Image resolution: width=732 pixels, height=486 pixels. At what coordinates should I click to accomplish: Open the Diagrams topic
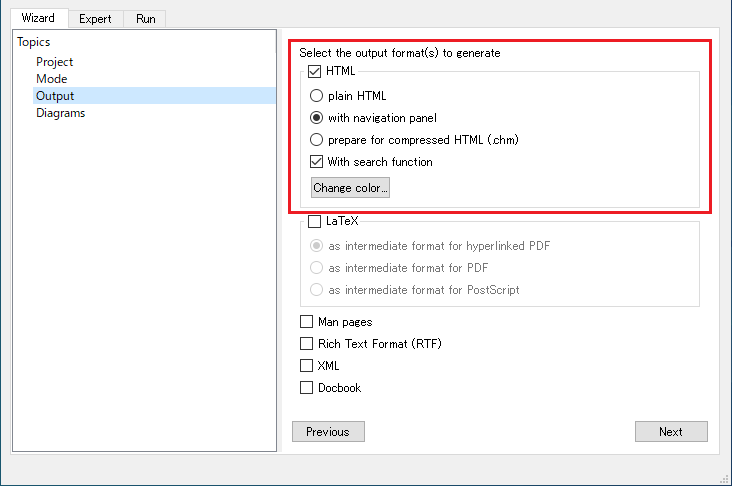(61, 113)
